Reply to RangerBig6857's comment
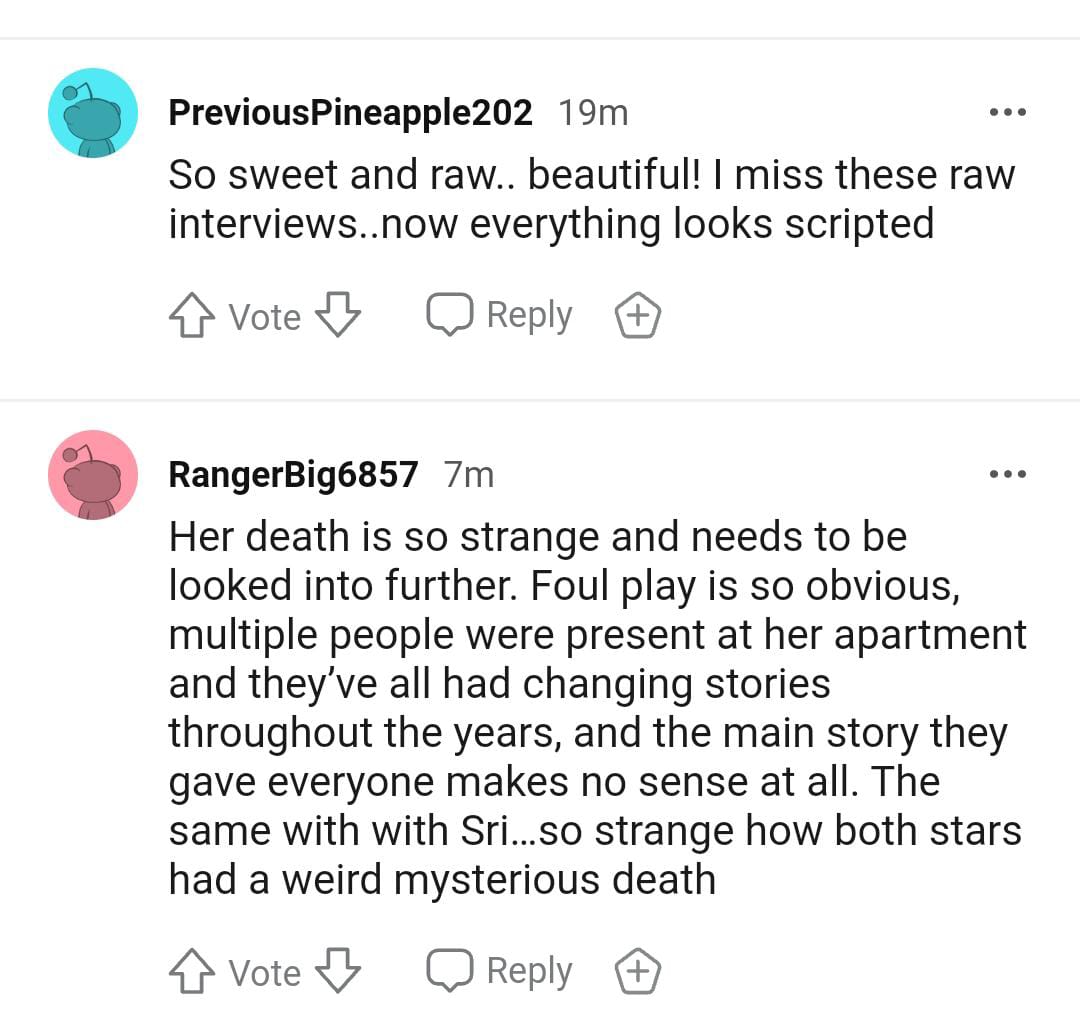This screenshot has width=1080, height=1035. pos(500,971)
